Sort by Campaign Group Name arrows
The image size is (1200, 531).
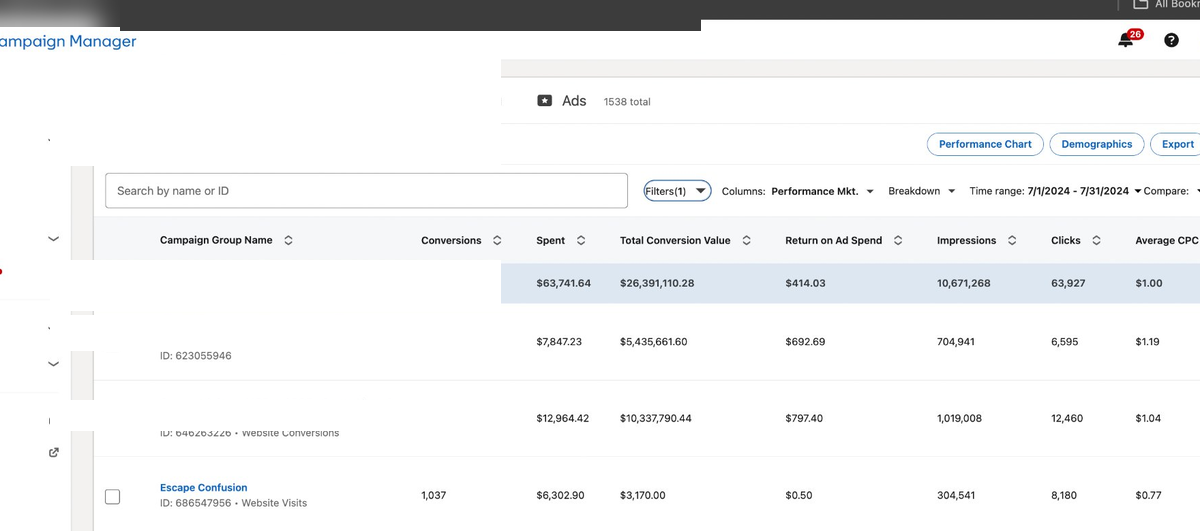click(x=289, y=241)
